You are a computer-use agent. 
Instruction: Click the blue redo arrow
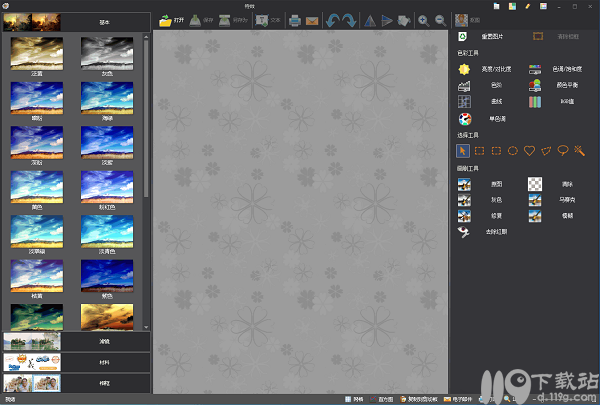(x=349, y=21)
